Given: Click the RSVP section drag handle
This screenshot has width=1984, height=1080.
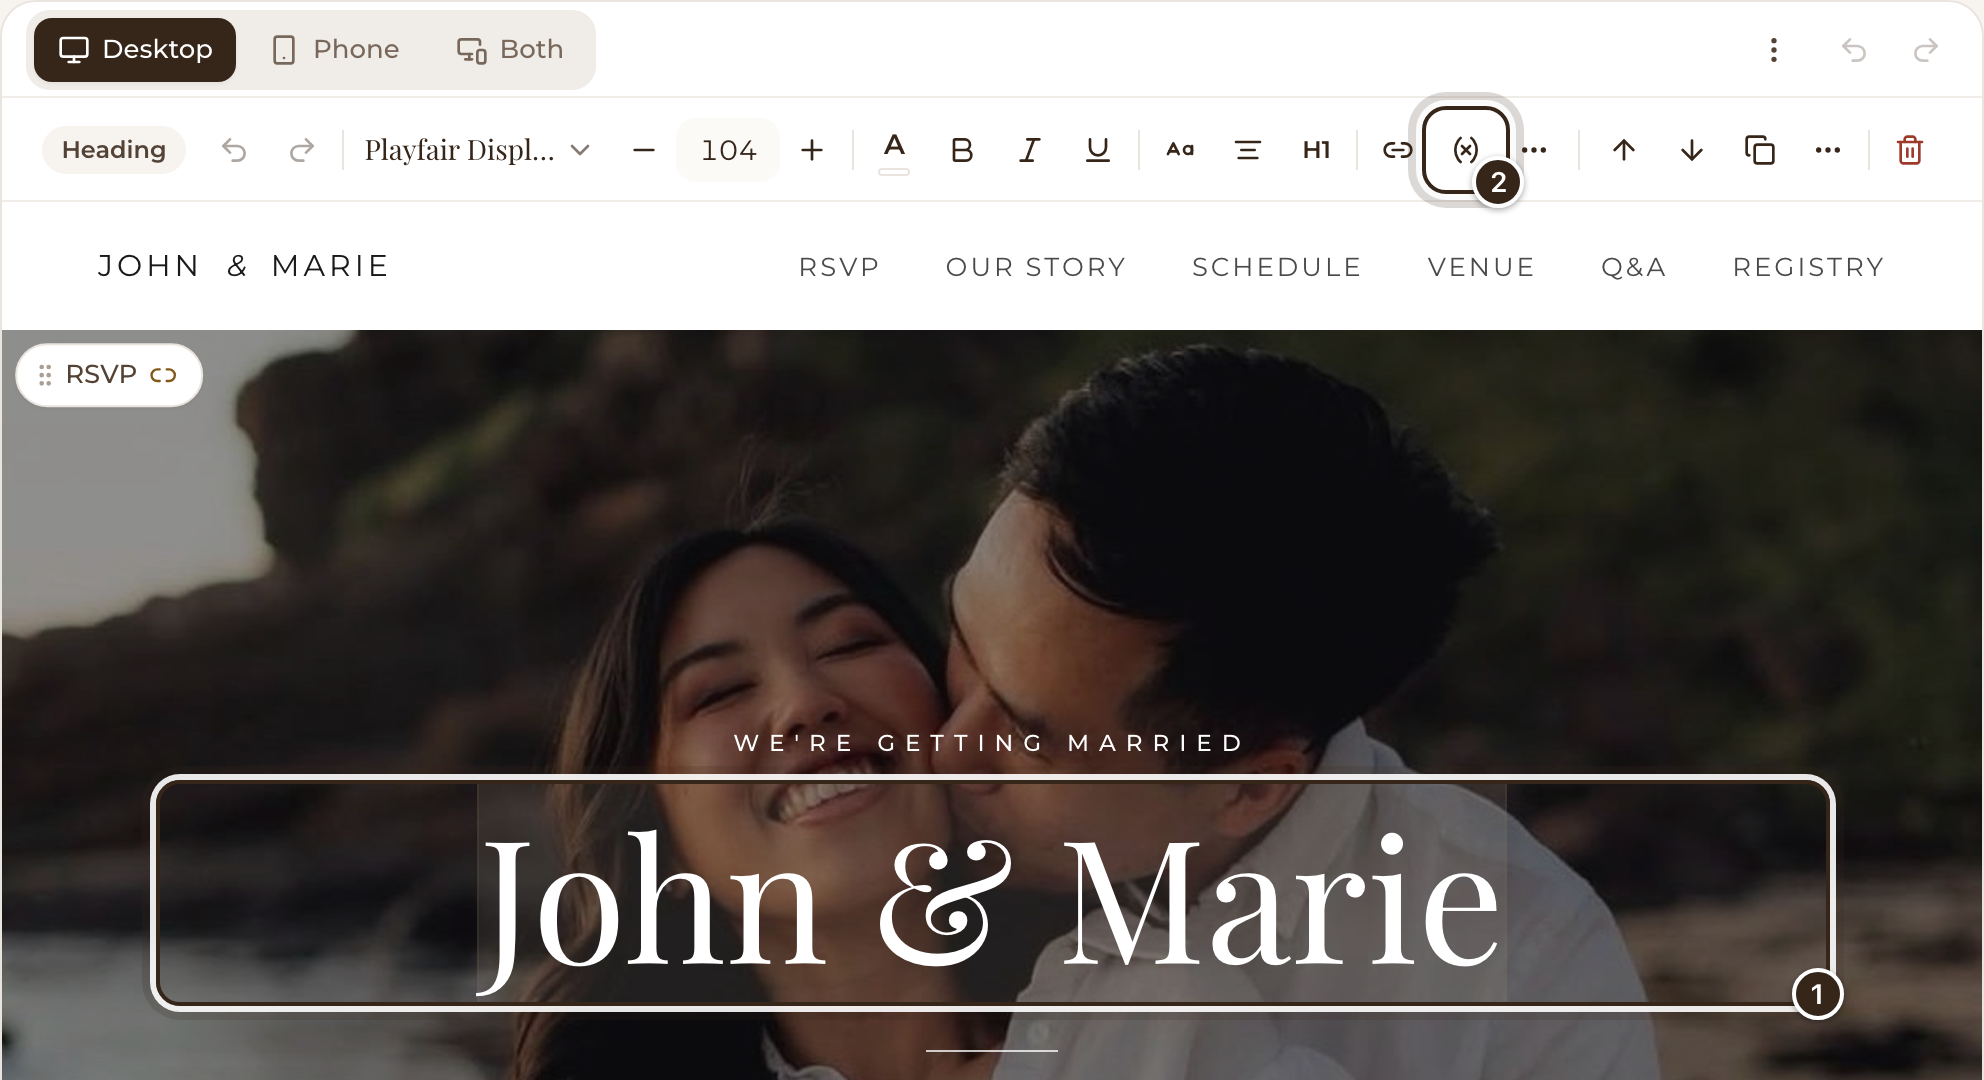Looking at the screenshot, I should point(45,375).
